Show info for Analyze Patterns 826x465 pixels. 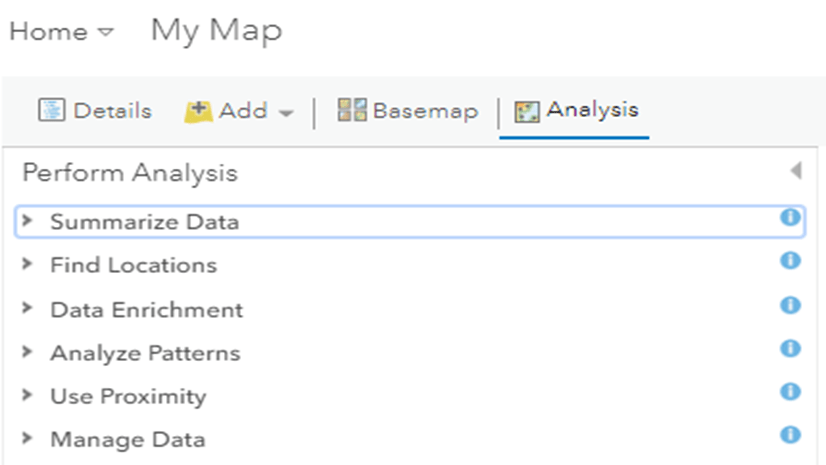pyautogui.click(x=790, y=349)
